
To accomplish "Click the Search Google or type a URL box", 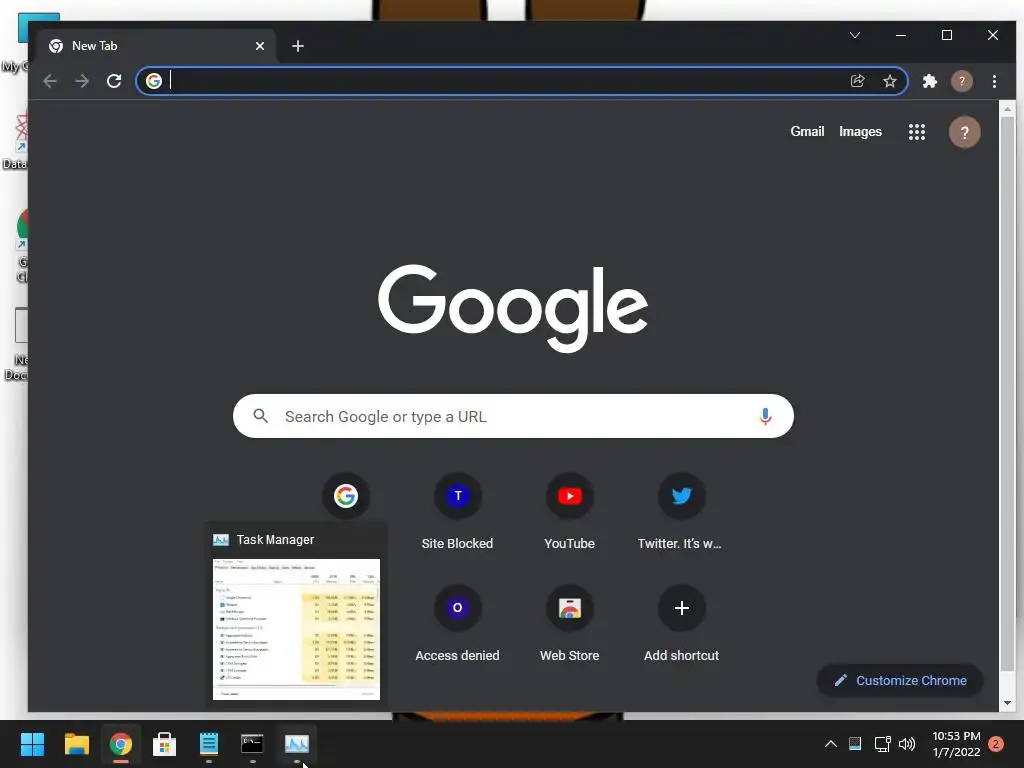I will tap(513, 416).
